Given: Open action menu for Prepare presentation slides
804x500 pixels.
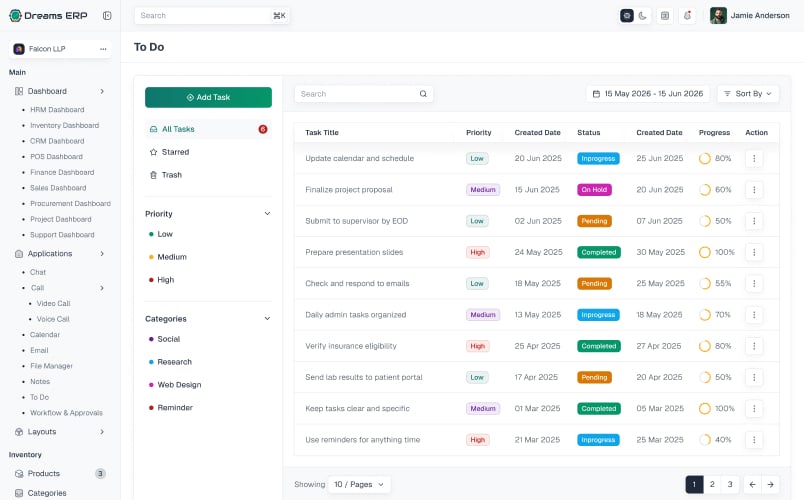Looking at the screenshot, I should click(754, 252).
